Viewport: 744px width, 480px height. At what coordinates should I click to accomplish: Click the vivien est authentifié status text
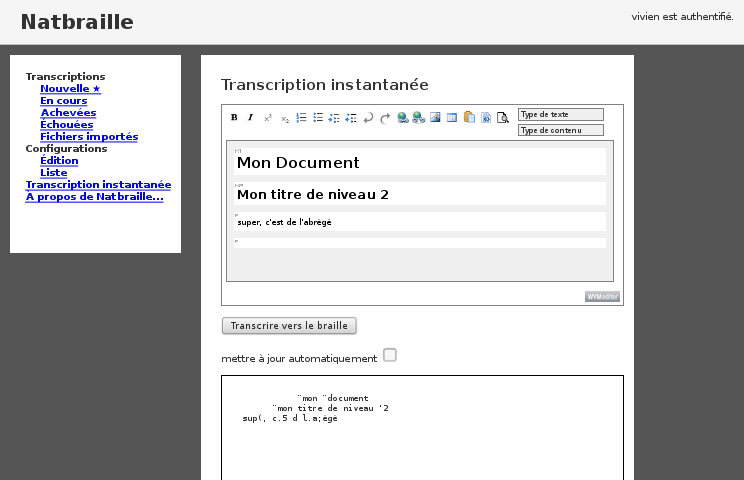[x=682, y=17]
